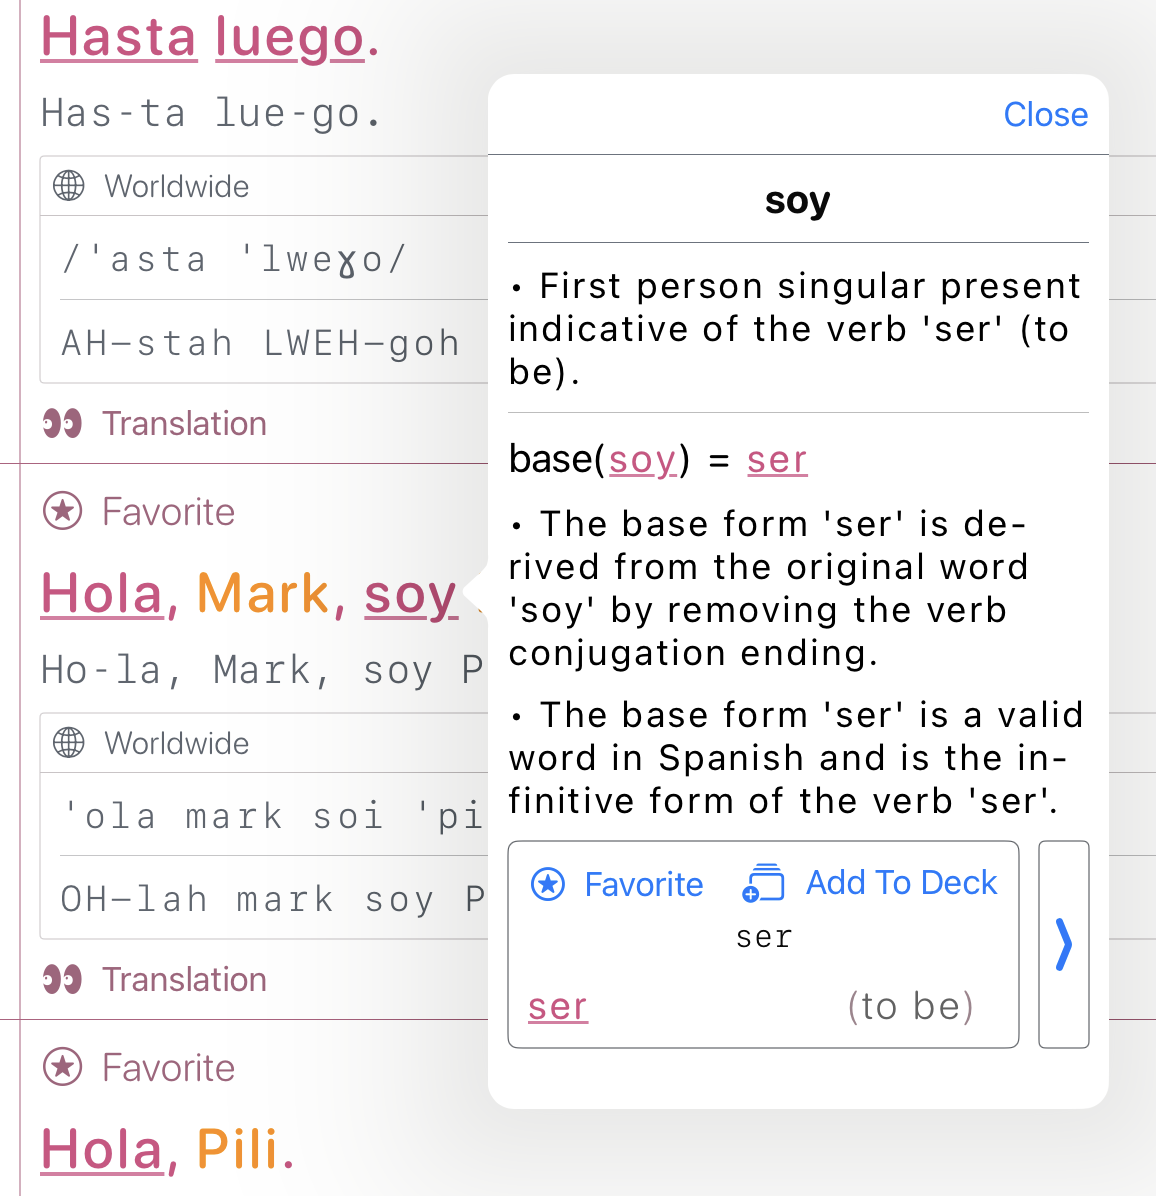
Task: Tap the orange name 'Mark'
Action: [x=263, y=595]
